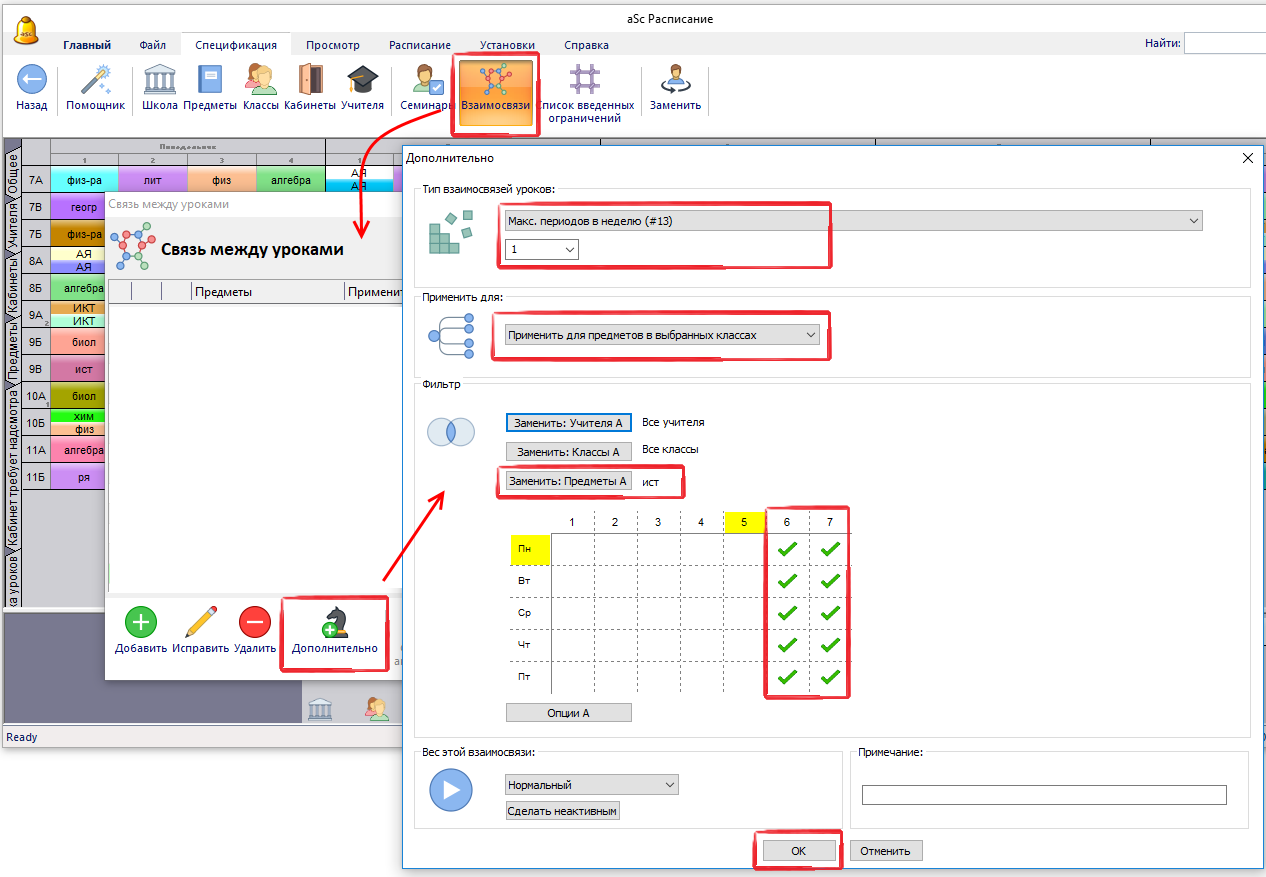Open the Школа settings icon
Viewport: 1266px width, 877px height.
pyautogui.click(x=160, y=80)
